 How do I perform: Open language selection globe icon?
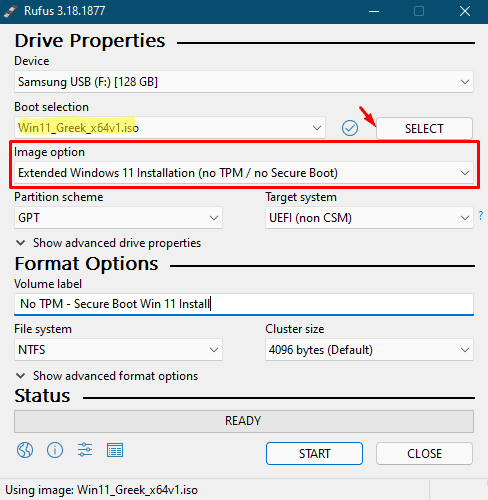click(25, 450)
